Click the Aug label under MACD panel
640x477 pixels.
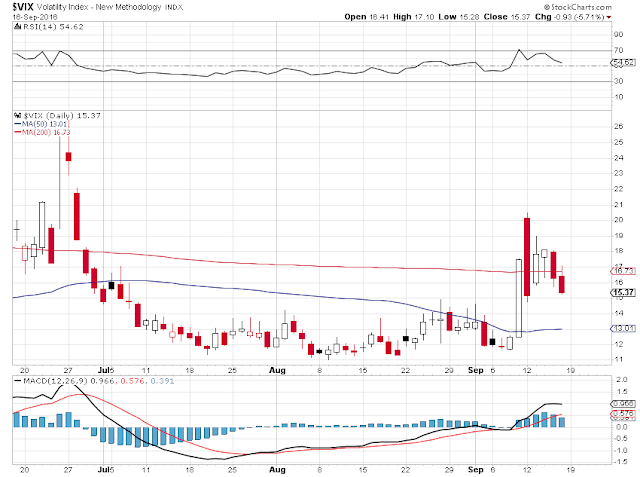[x=277, y=470]
